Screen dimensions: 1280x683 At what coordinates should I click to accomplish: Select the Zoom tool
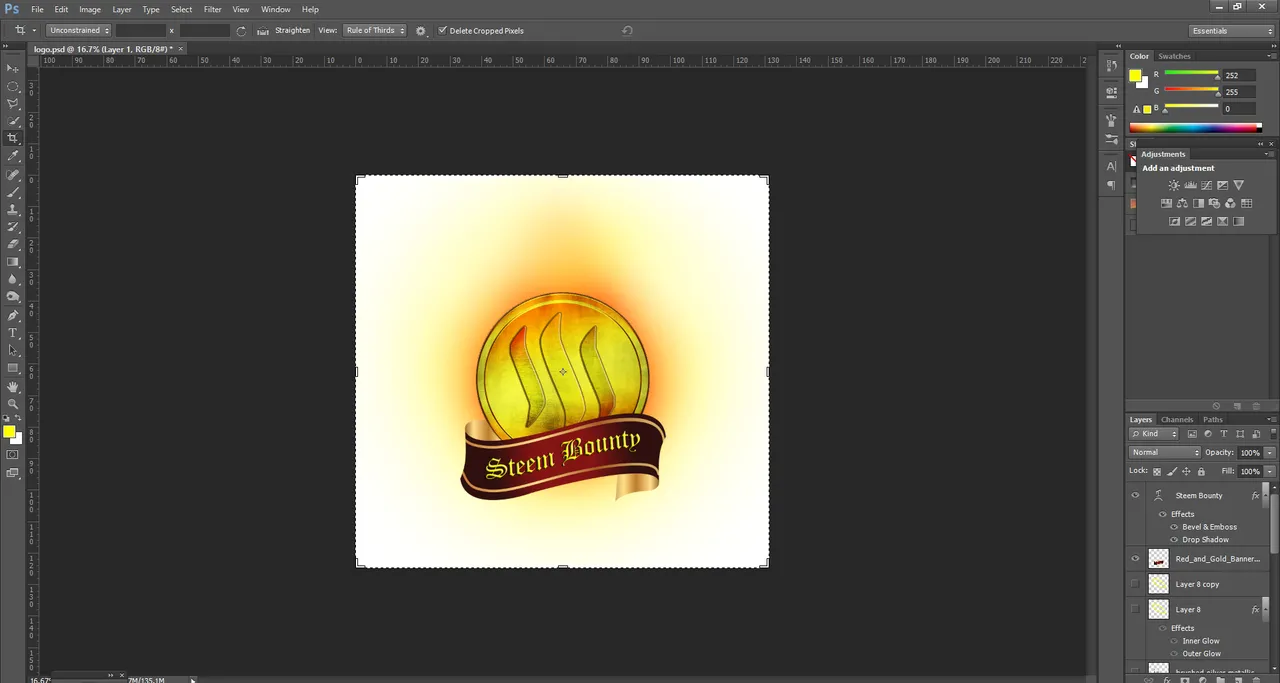coord(13,404)
